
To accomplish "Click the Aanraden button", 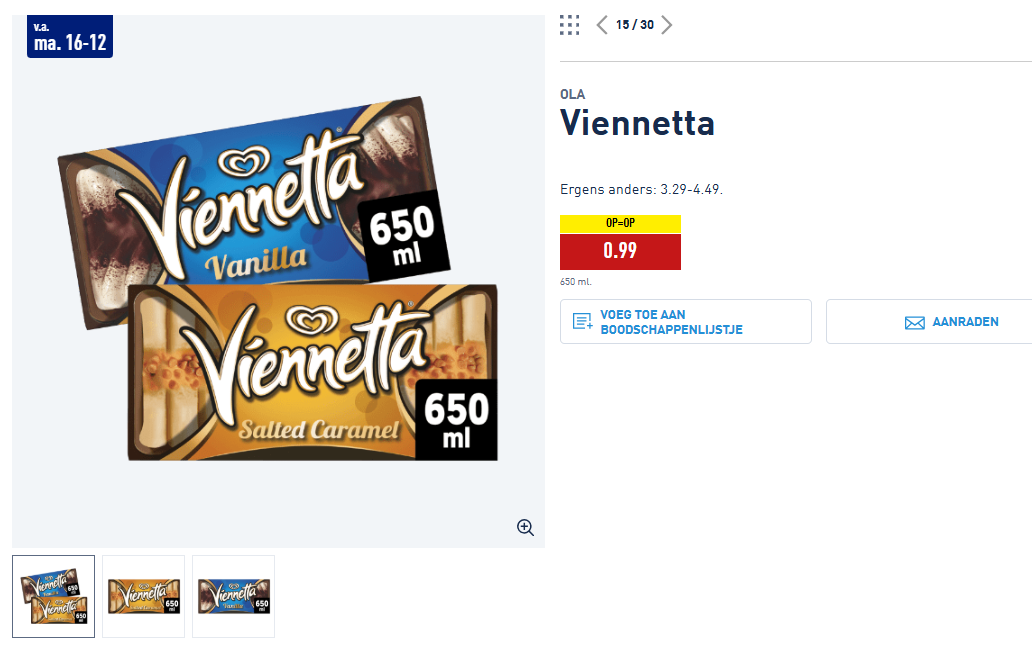I will pyautogui.click(x=929, y=322).
